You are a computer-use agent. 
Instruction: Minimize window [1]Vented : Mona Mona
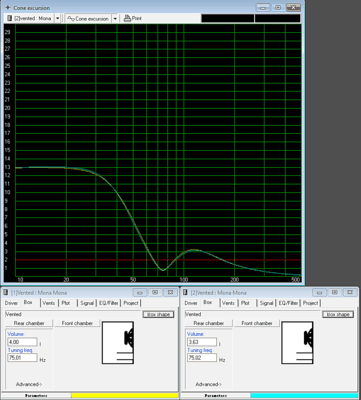click(x=140, y=292)
